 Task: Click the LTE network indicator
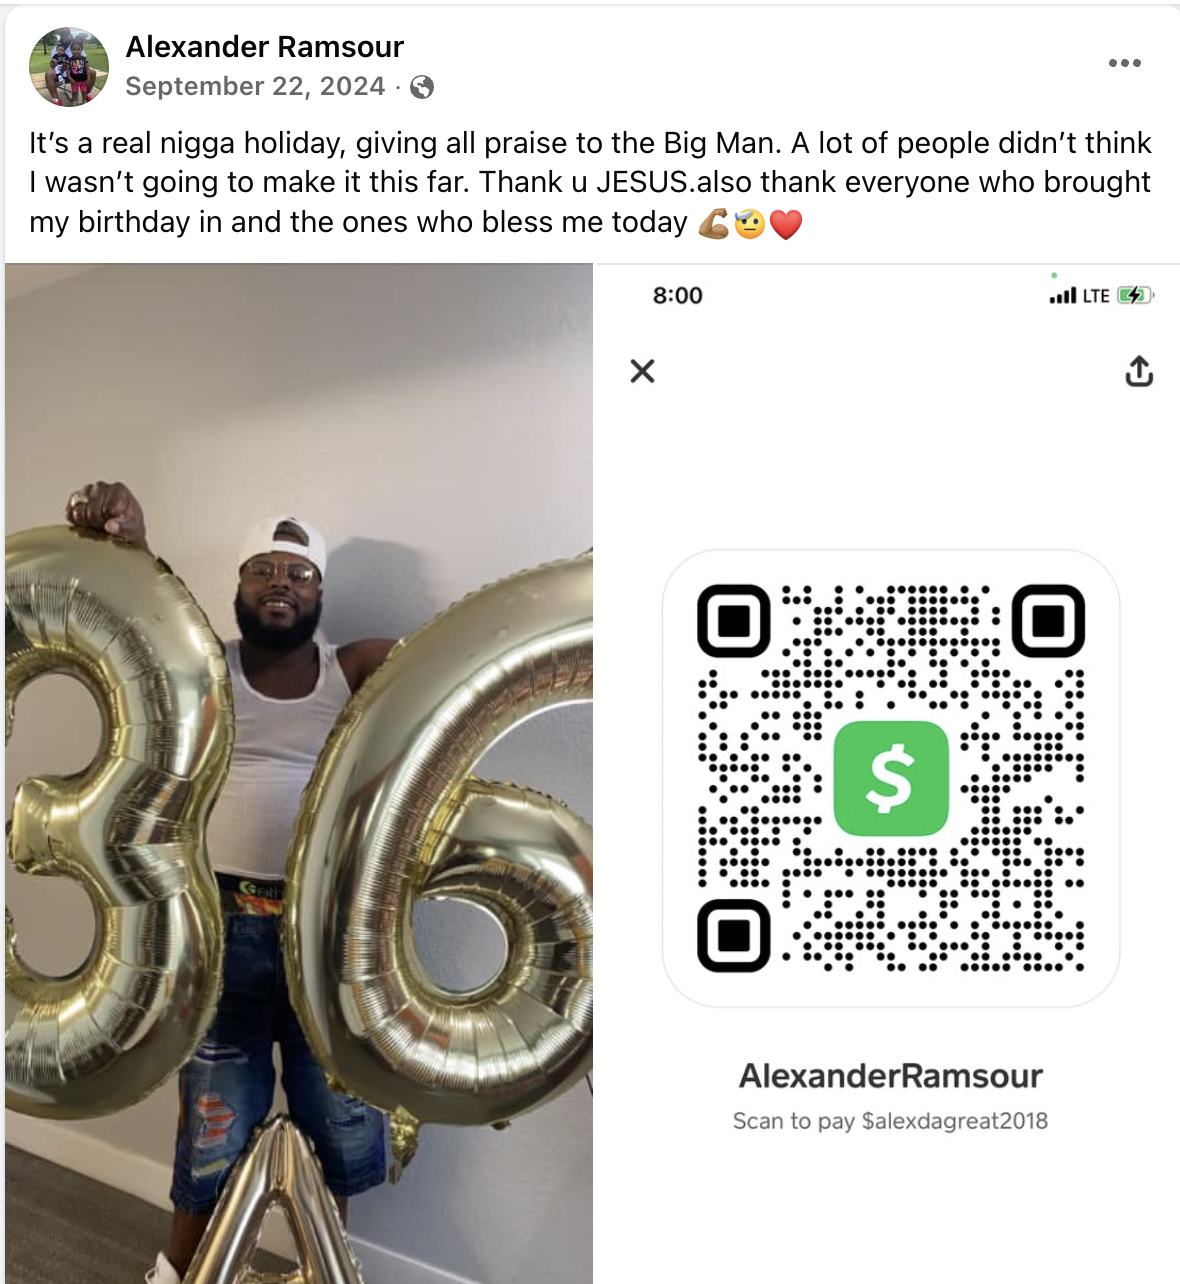pyautogui.click(x=1096, y=295)
